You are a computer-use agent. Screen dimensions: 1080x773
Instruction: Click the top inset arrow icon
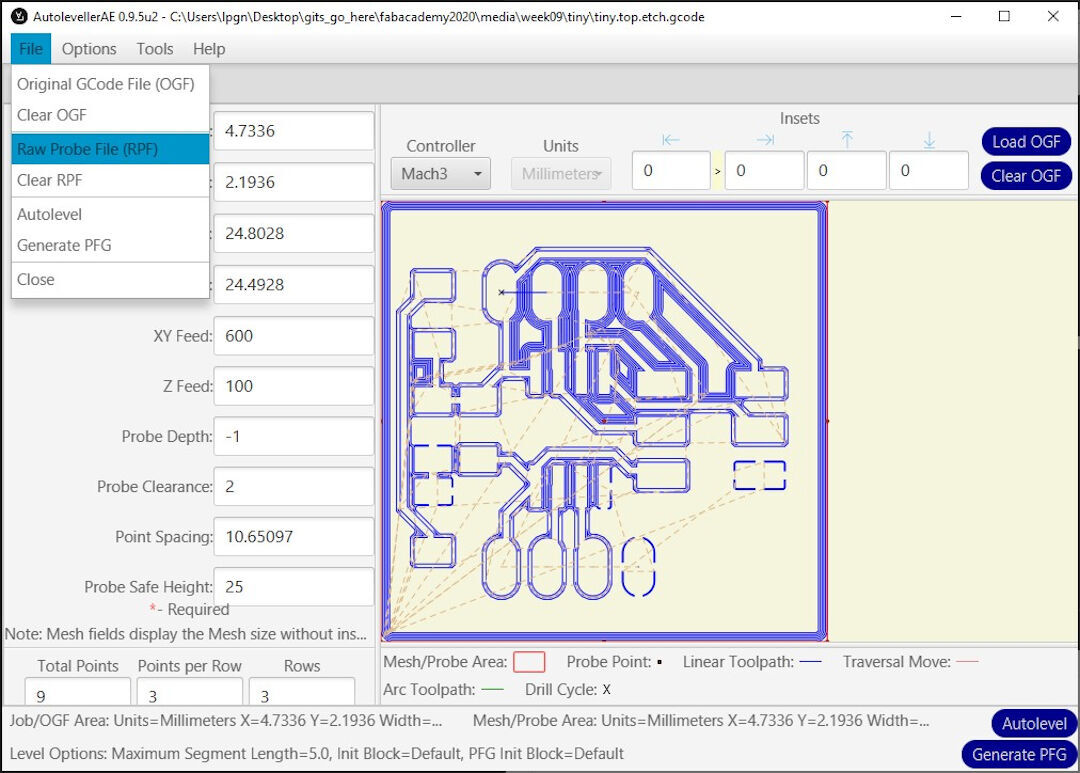click(x=847, y=140)
